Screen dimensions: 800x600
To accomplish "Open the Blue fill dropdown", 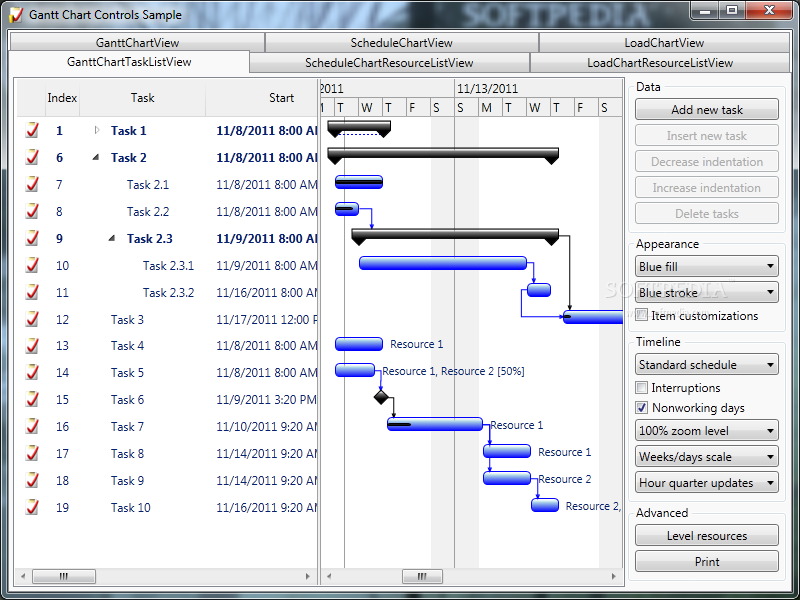I will tap(707, 266).
